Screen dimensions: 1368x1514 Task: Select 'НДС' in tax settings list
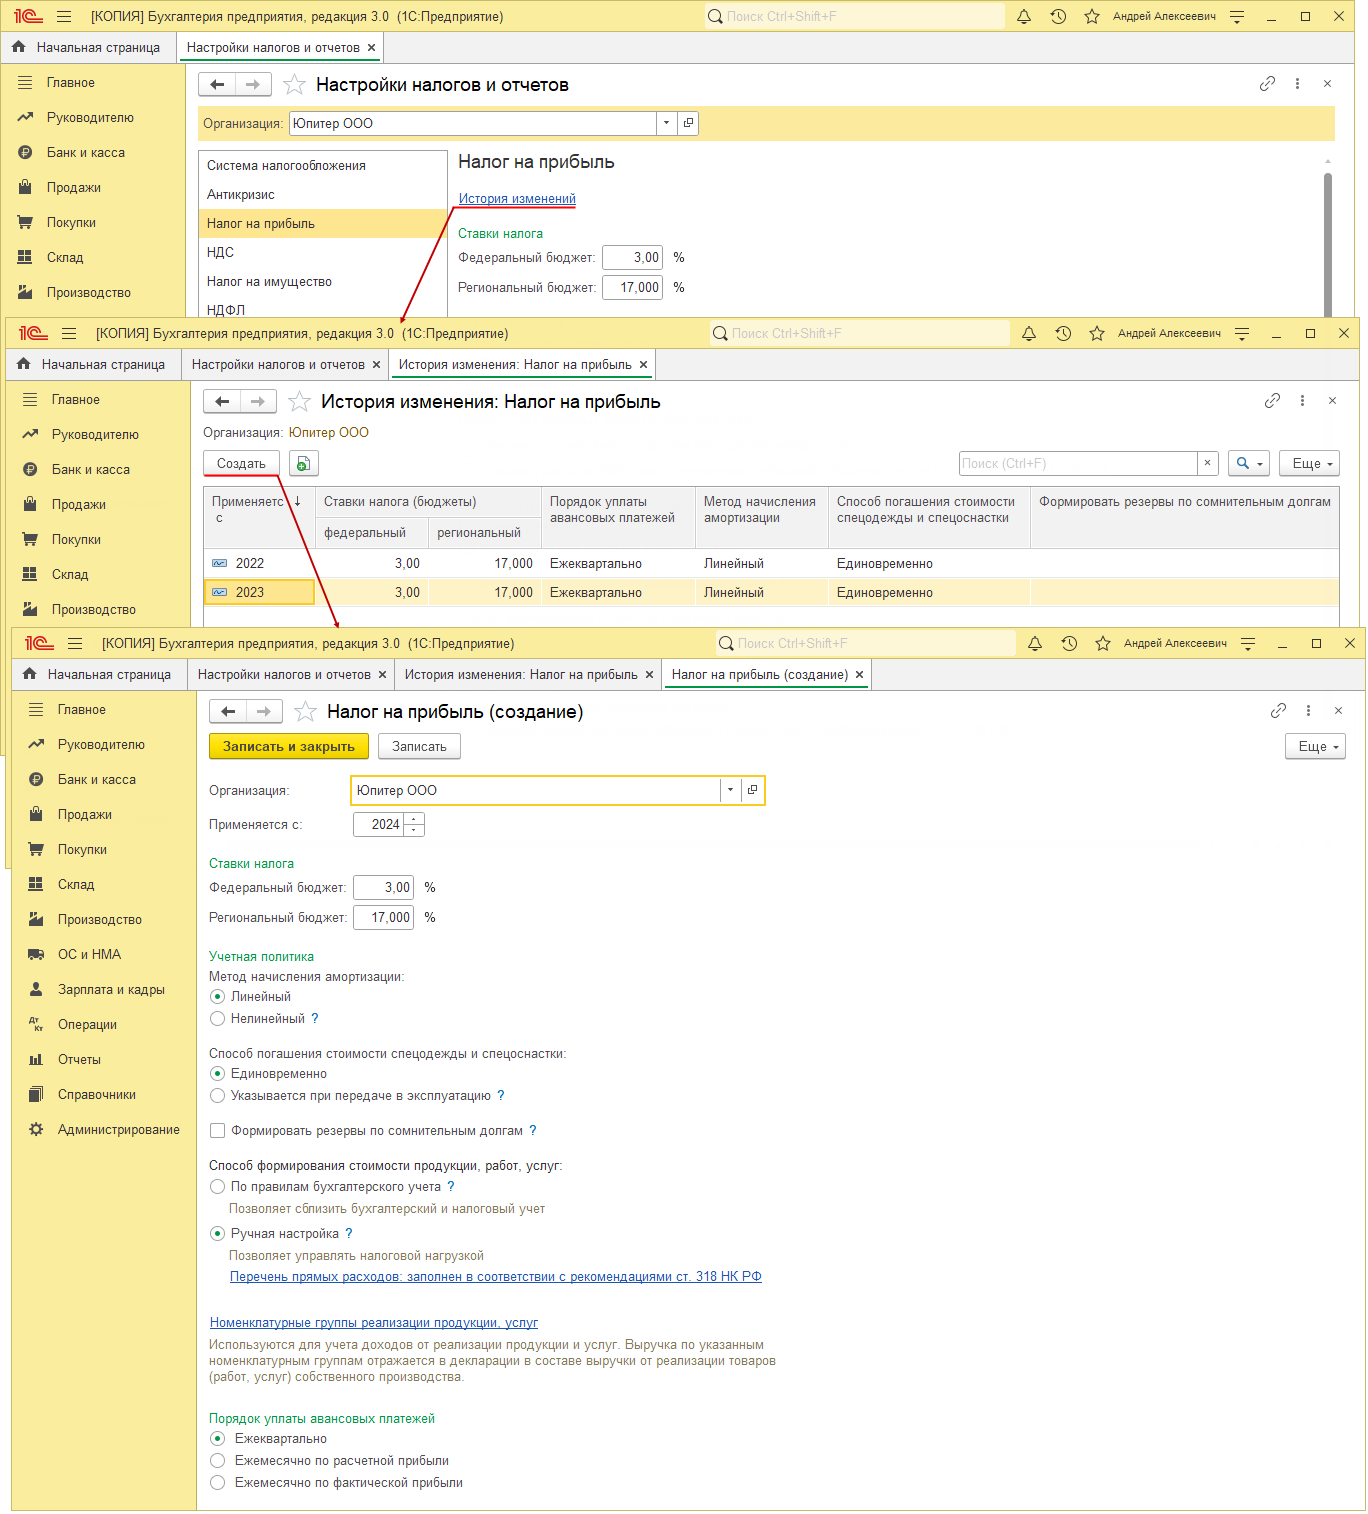click(323, 253)
